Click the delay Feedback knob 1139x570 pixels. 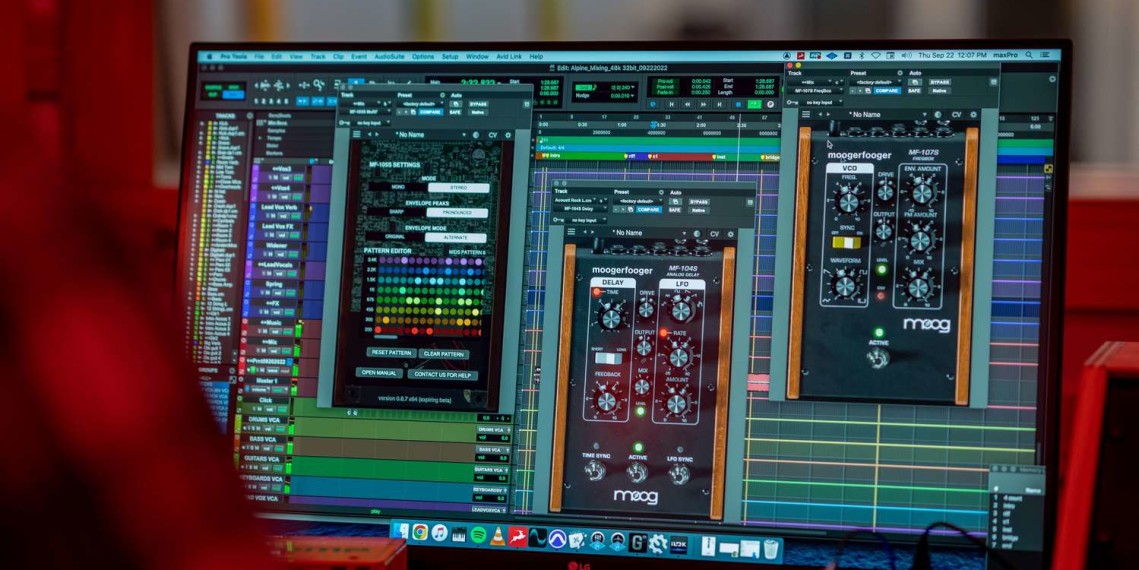pos(606,400)
